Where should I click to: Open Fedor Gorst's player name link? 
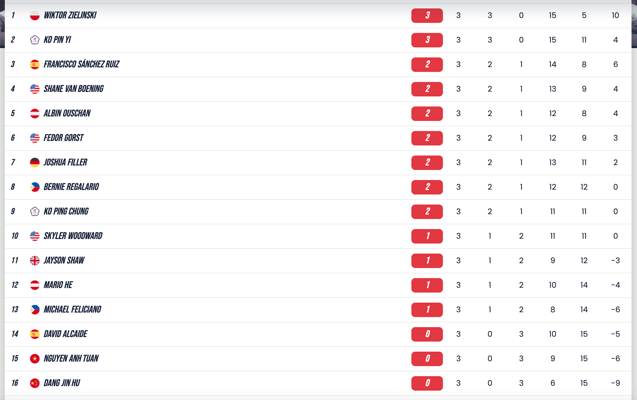(x=63, y=138)
